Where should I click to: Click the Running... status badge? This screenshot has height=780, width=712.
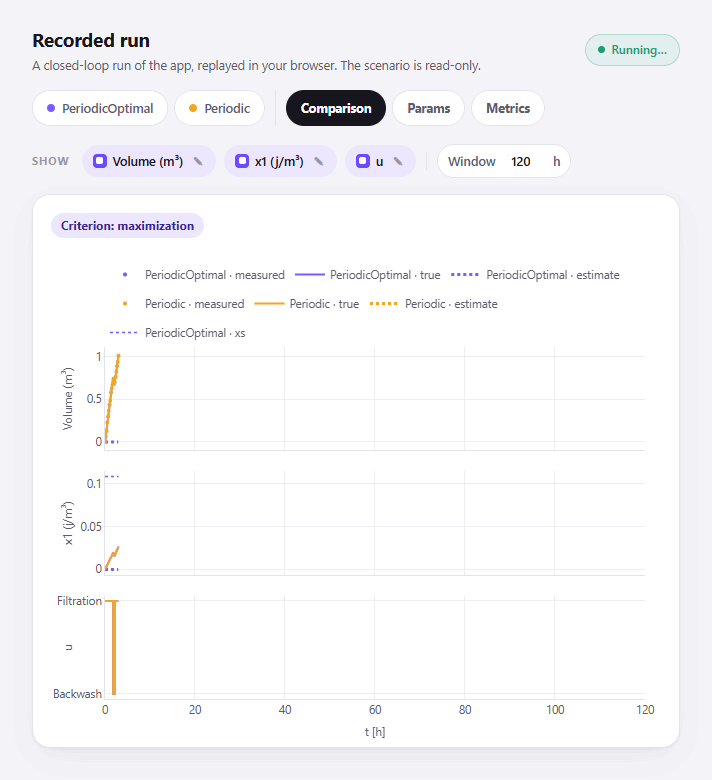632,50
